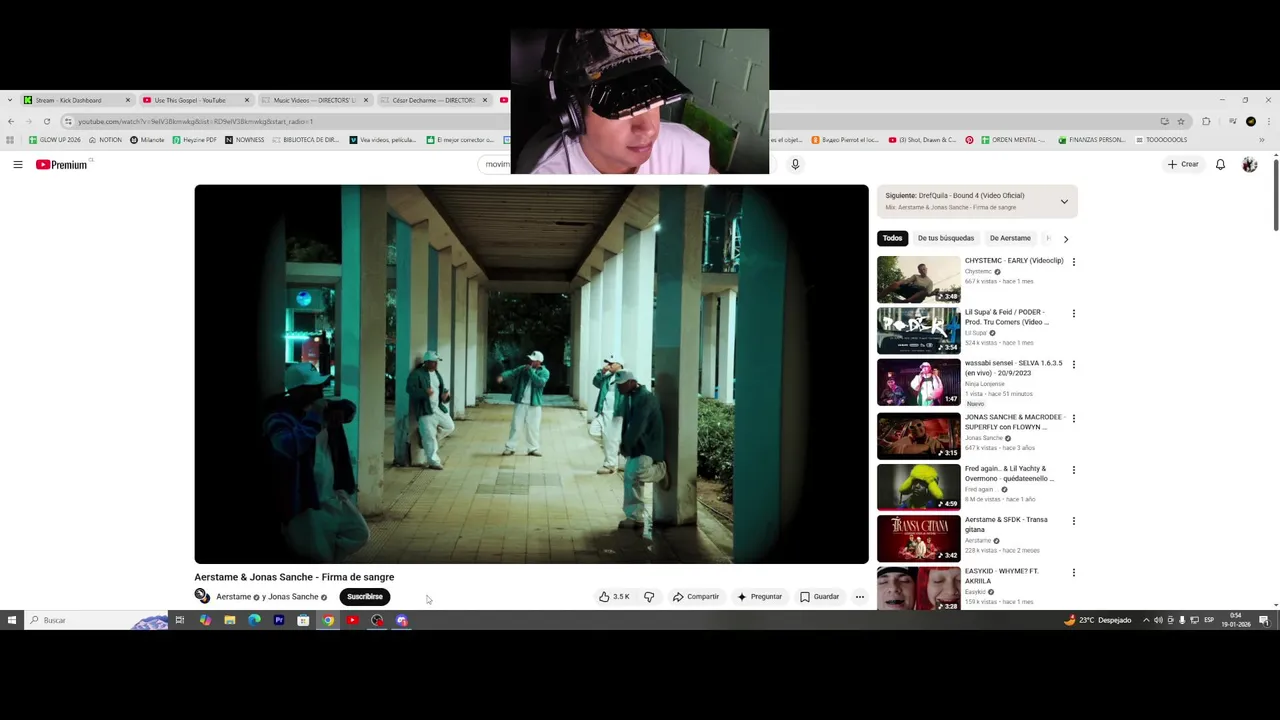Open FINANZAS PERSON... bookmark
The image size is (1280, 720).
[x=1092, y=140]
